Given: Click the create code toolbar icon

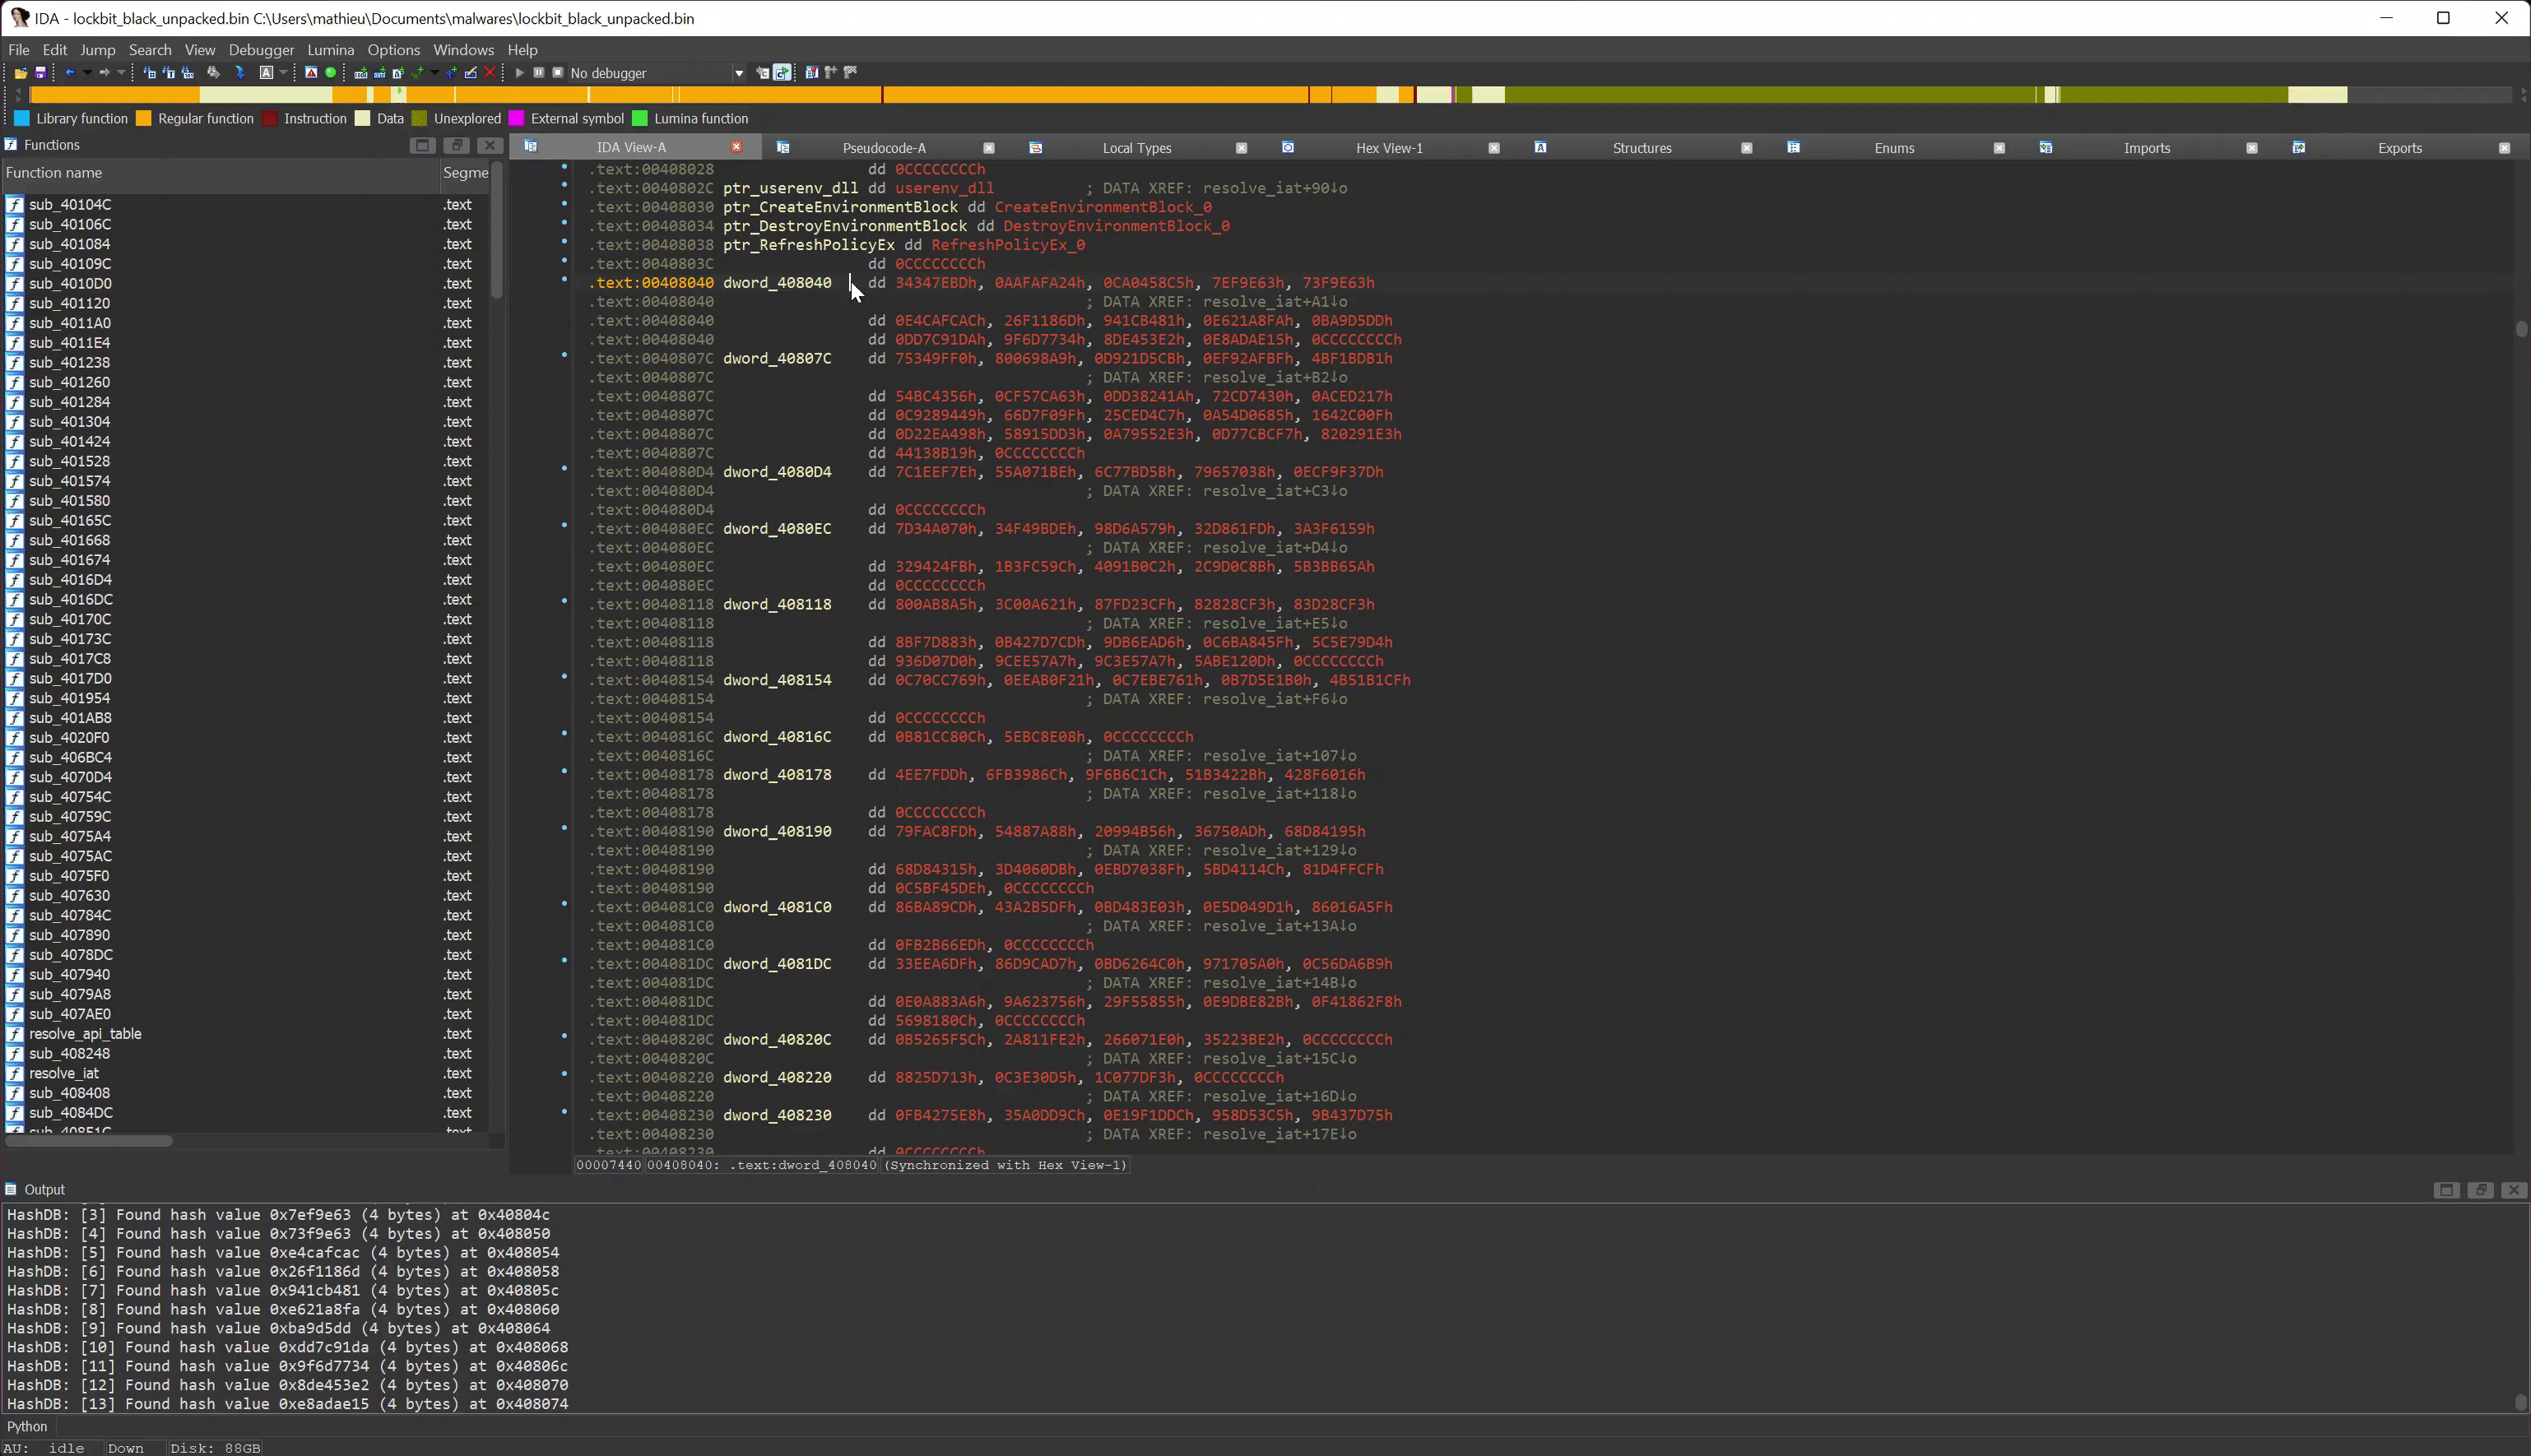Looking at the screenshot, I should point(361,73).
